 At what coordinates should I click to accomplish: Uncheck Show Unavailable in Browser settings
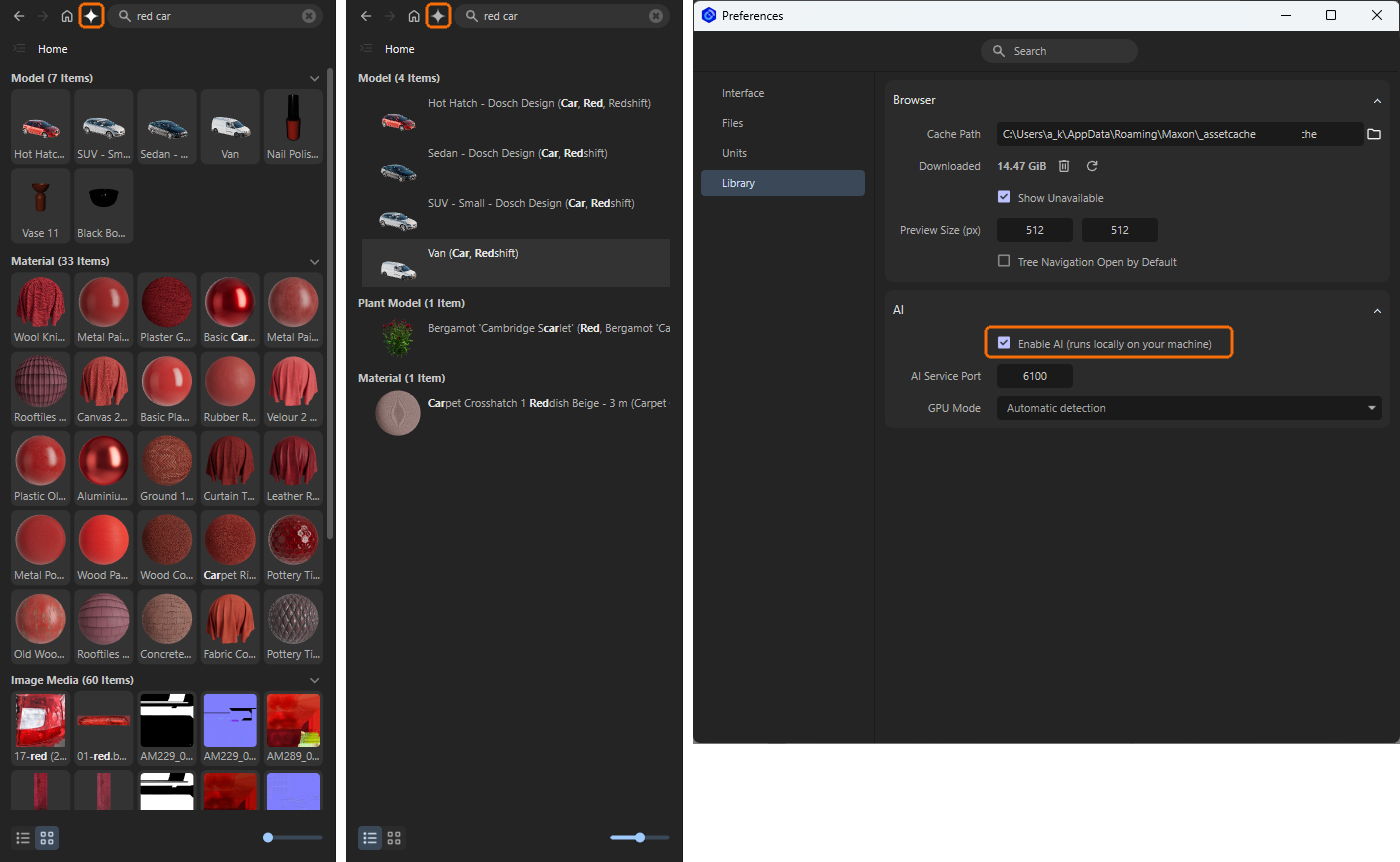[1004, 197]
